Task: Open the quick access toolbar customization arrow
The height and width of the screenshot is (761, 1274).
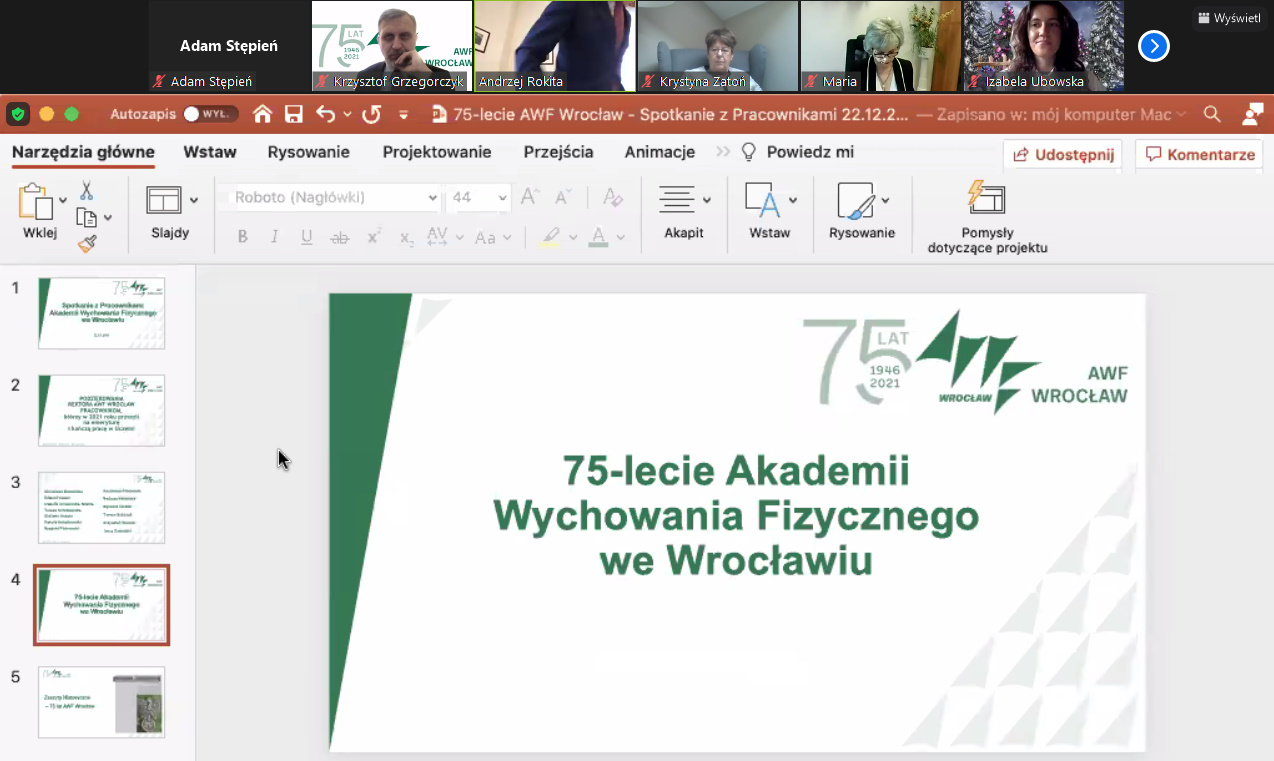Action: point(403,115)
